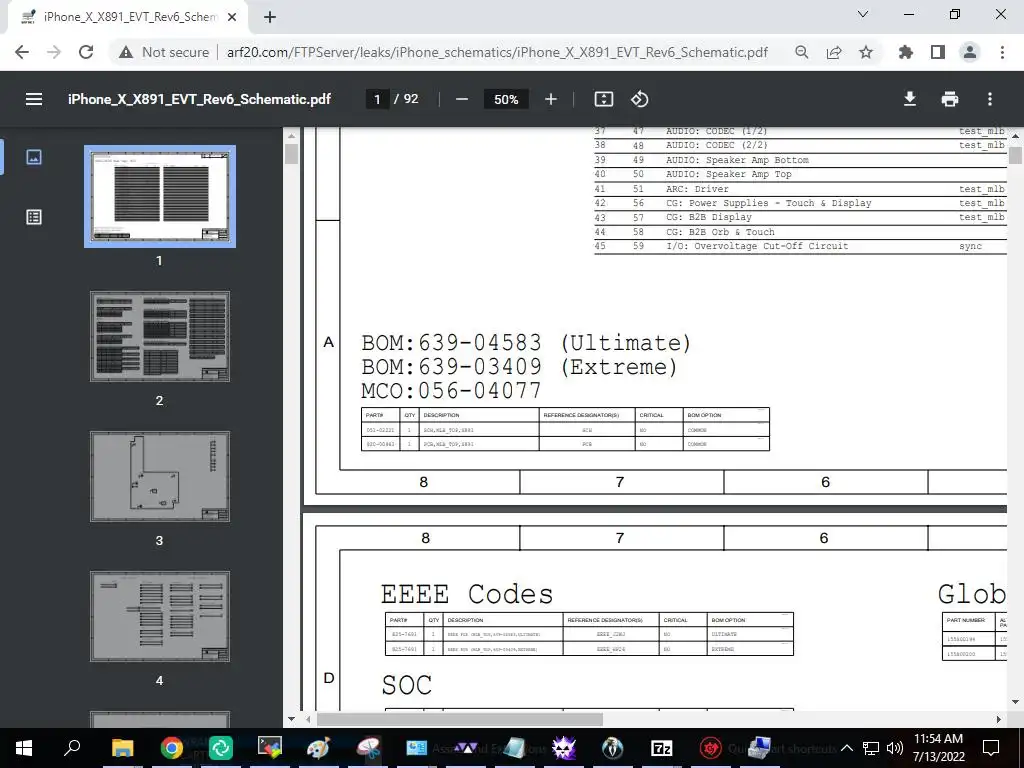Click 'CG: Power Supplies - Touch & Display' row

[x=800, y=203]
